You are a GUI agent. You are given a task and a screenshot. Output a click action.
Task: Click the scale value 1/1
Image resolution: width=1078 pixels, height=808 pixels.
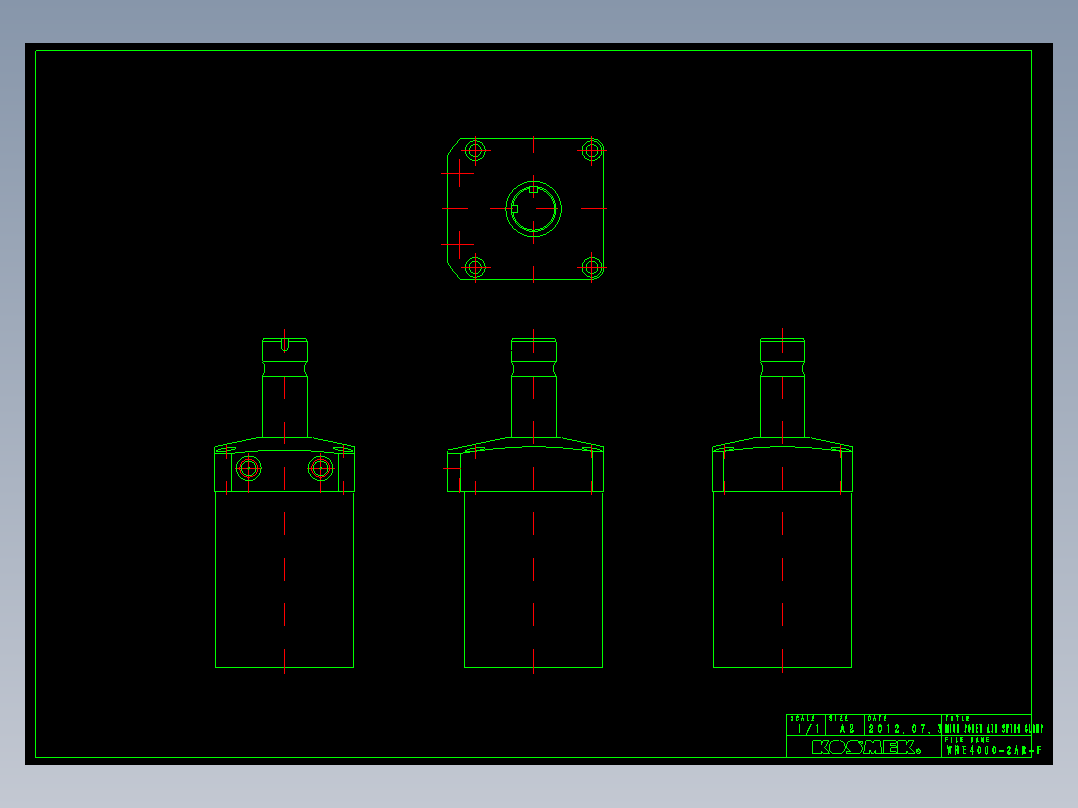808,729
